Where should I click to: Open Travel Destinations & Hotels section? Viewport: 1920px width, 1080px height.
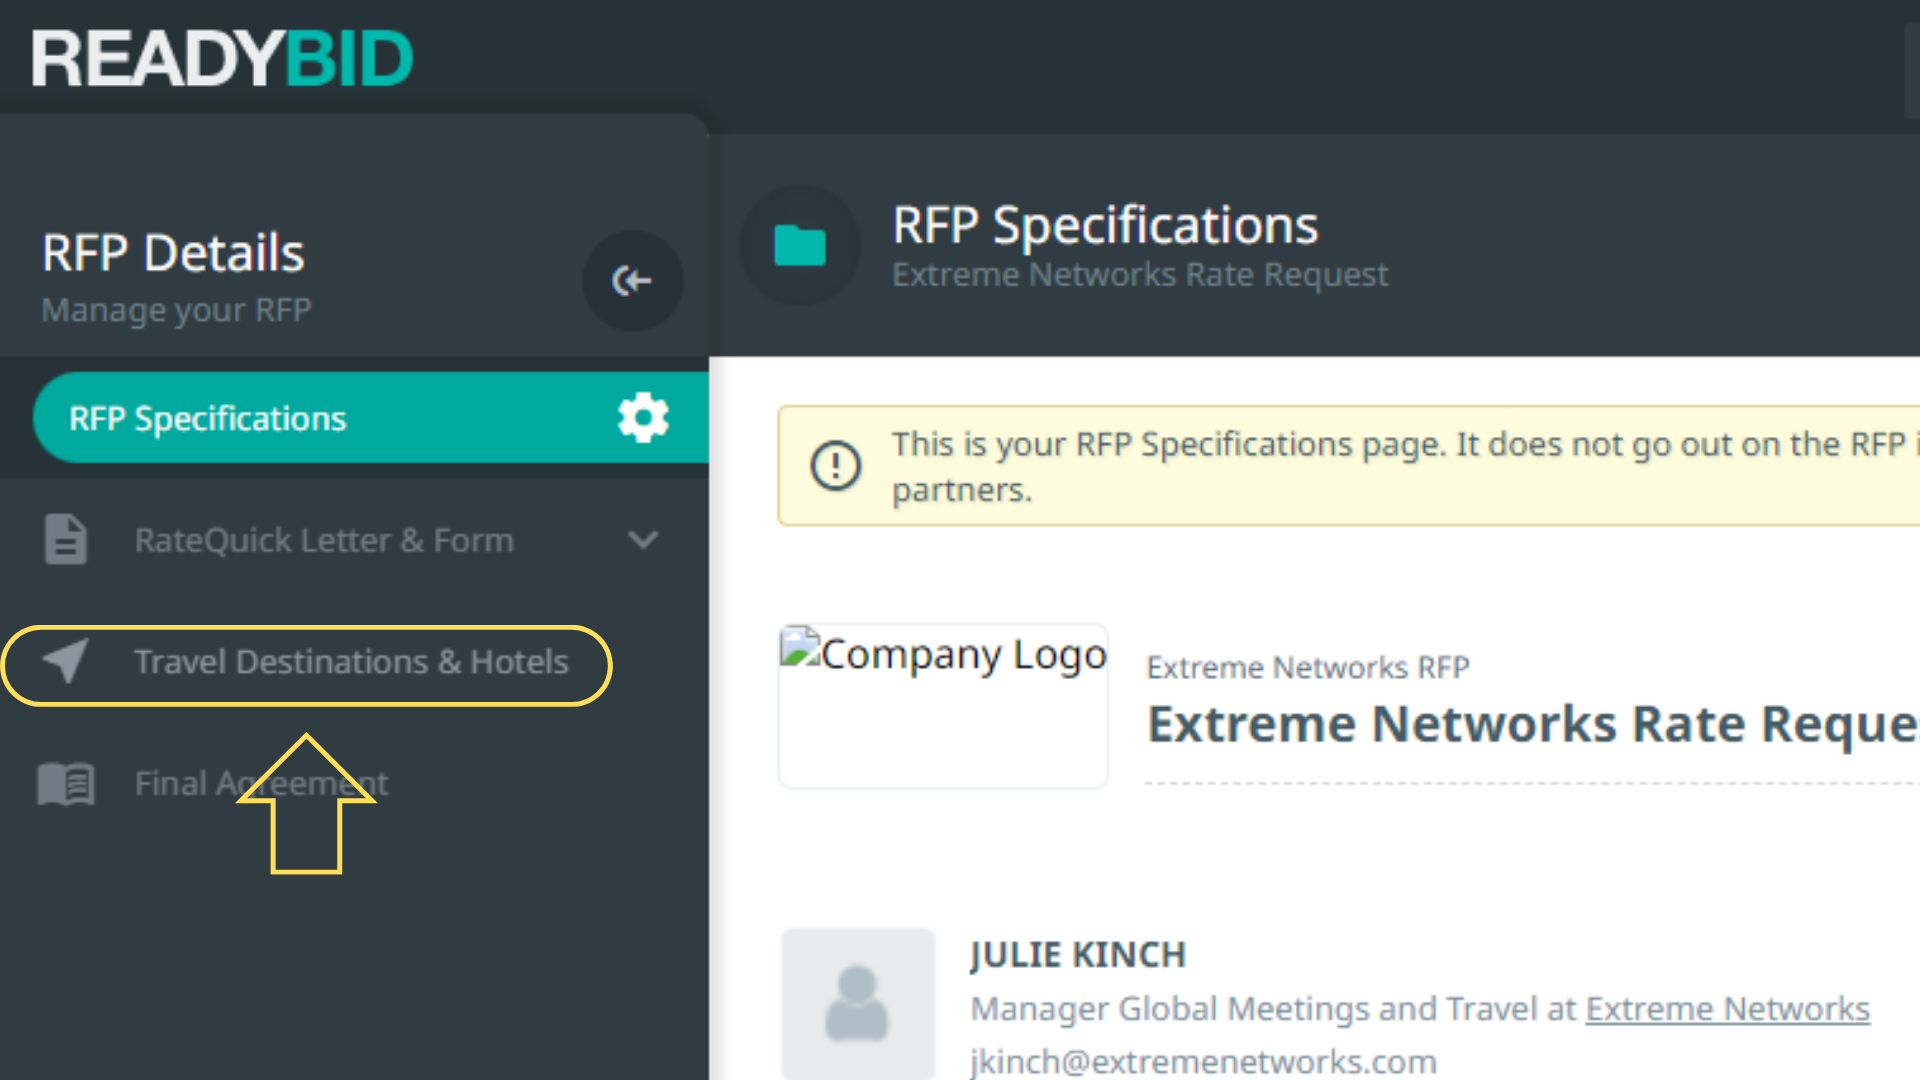351,662
